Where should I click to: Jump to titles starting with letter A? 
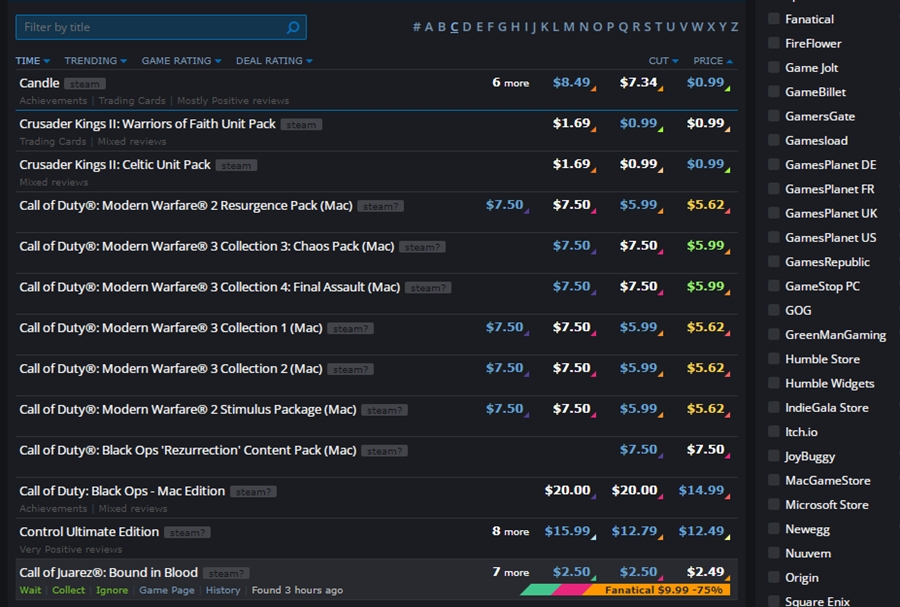429,27
